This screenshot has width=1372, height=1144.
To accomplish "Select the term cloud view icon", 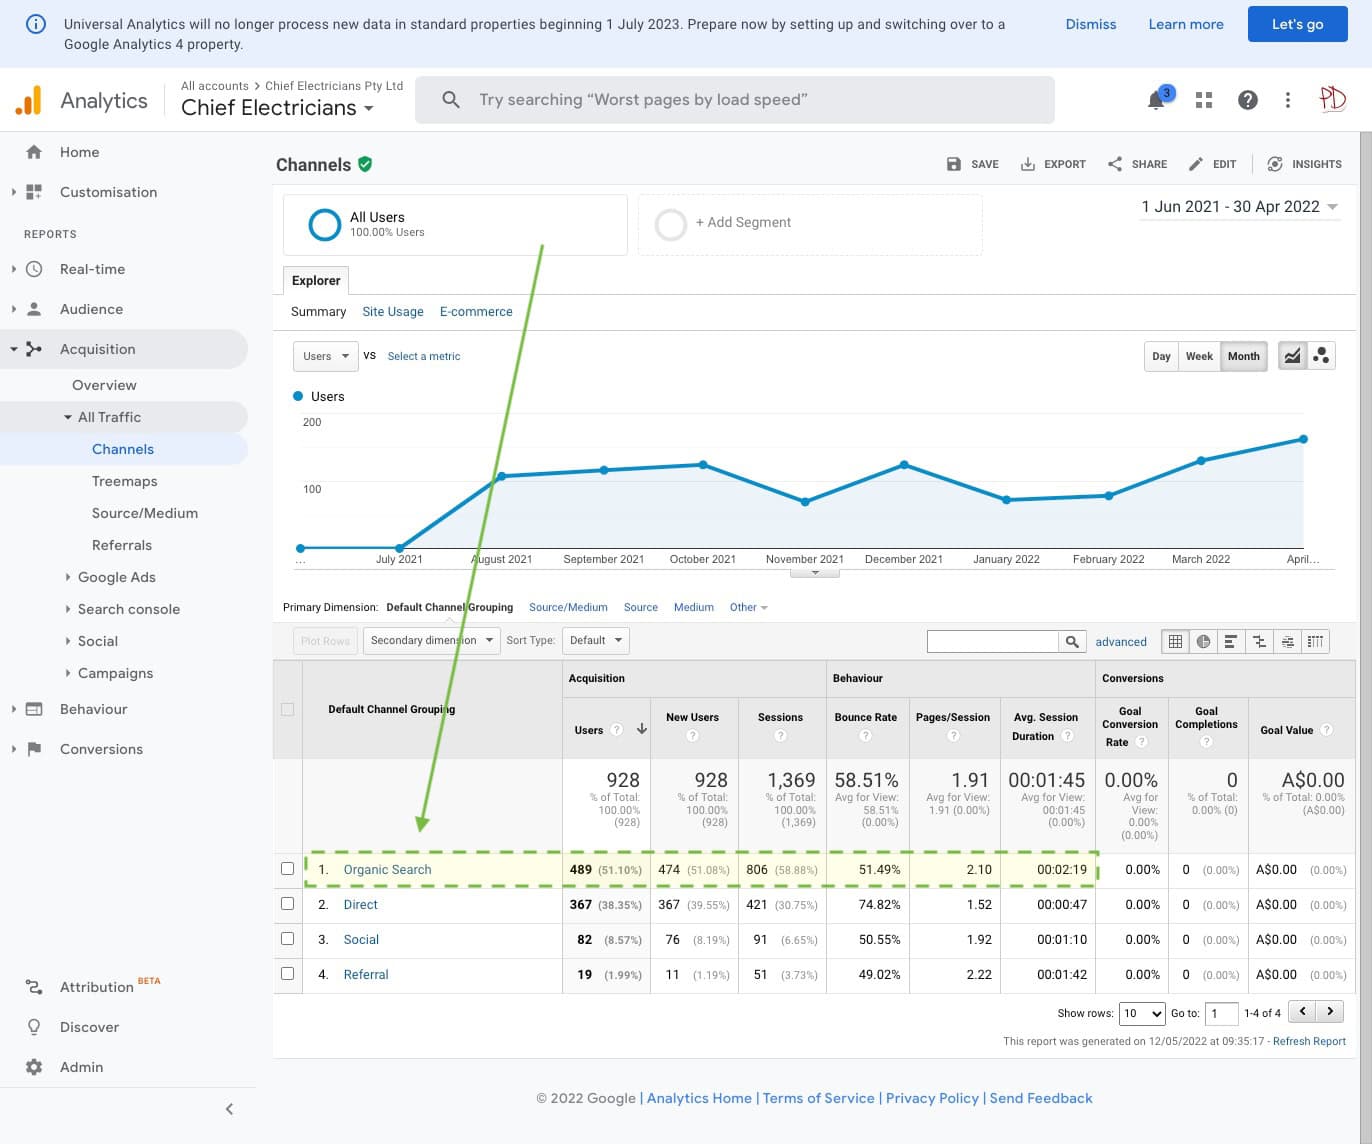I will click(x=1287, y=642).
